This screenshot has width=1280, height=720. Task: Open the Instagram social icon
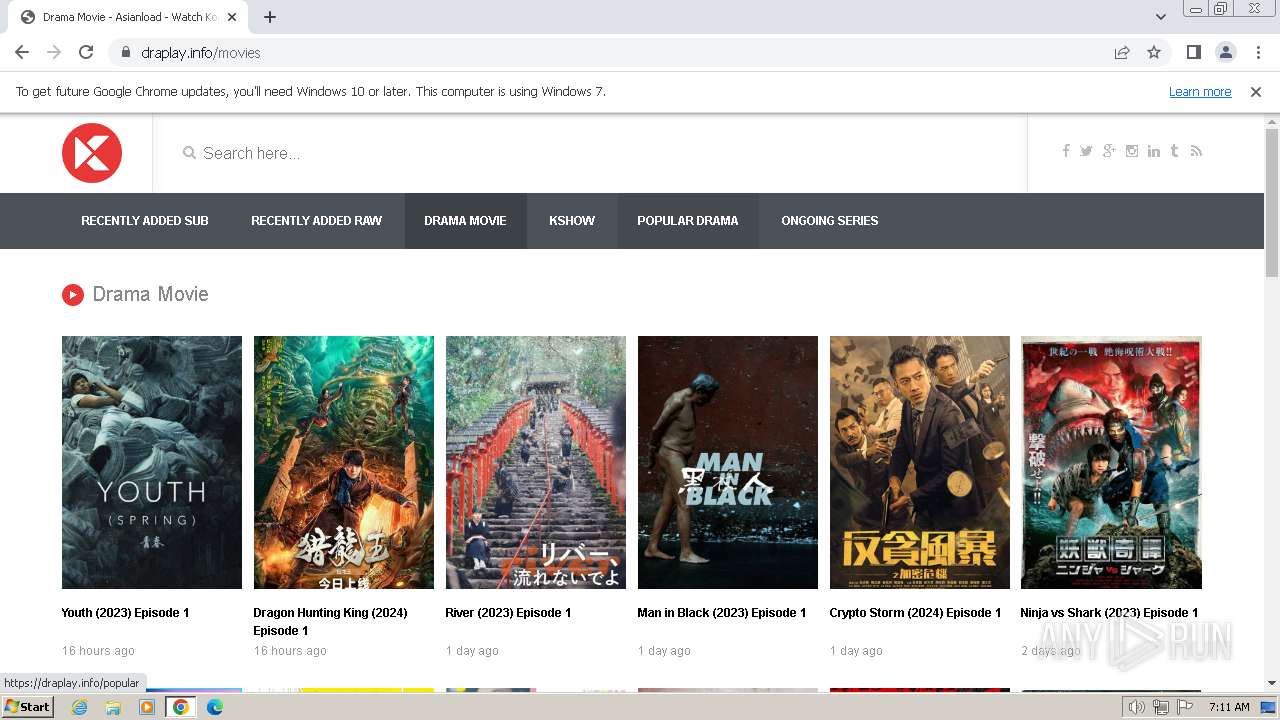pyautogui.click(x=1132, y=151)
